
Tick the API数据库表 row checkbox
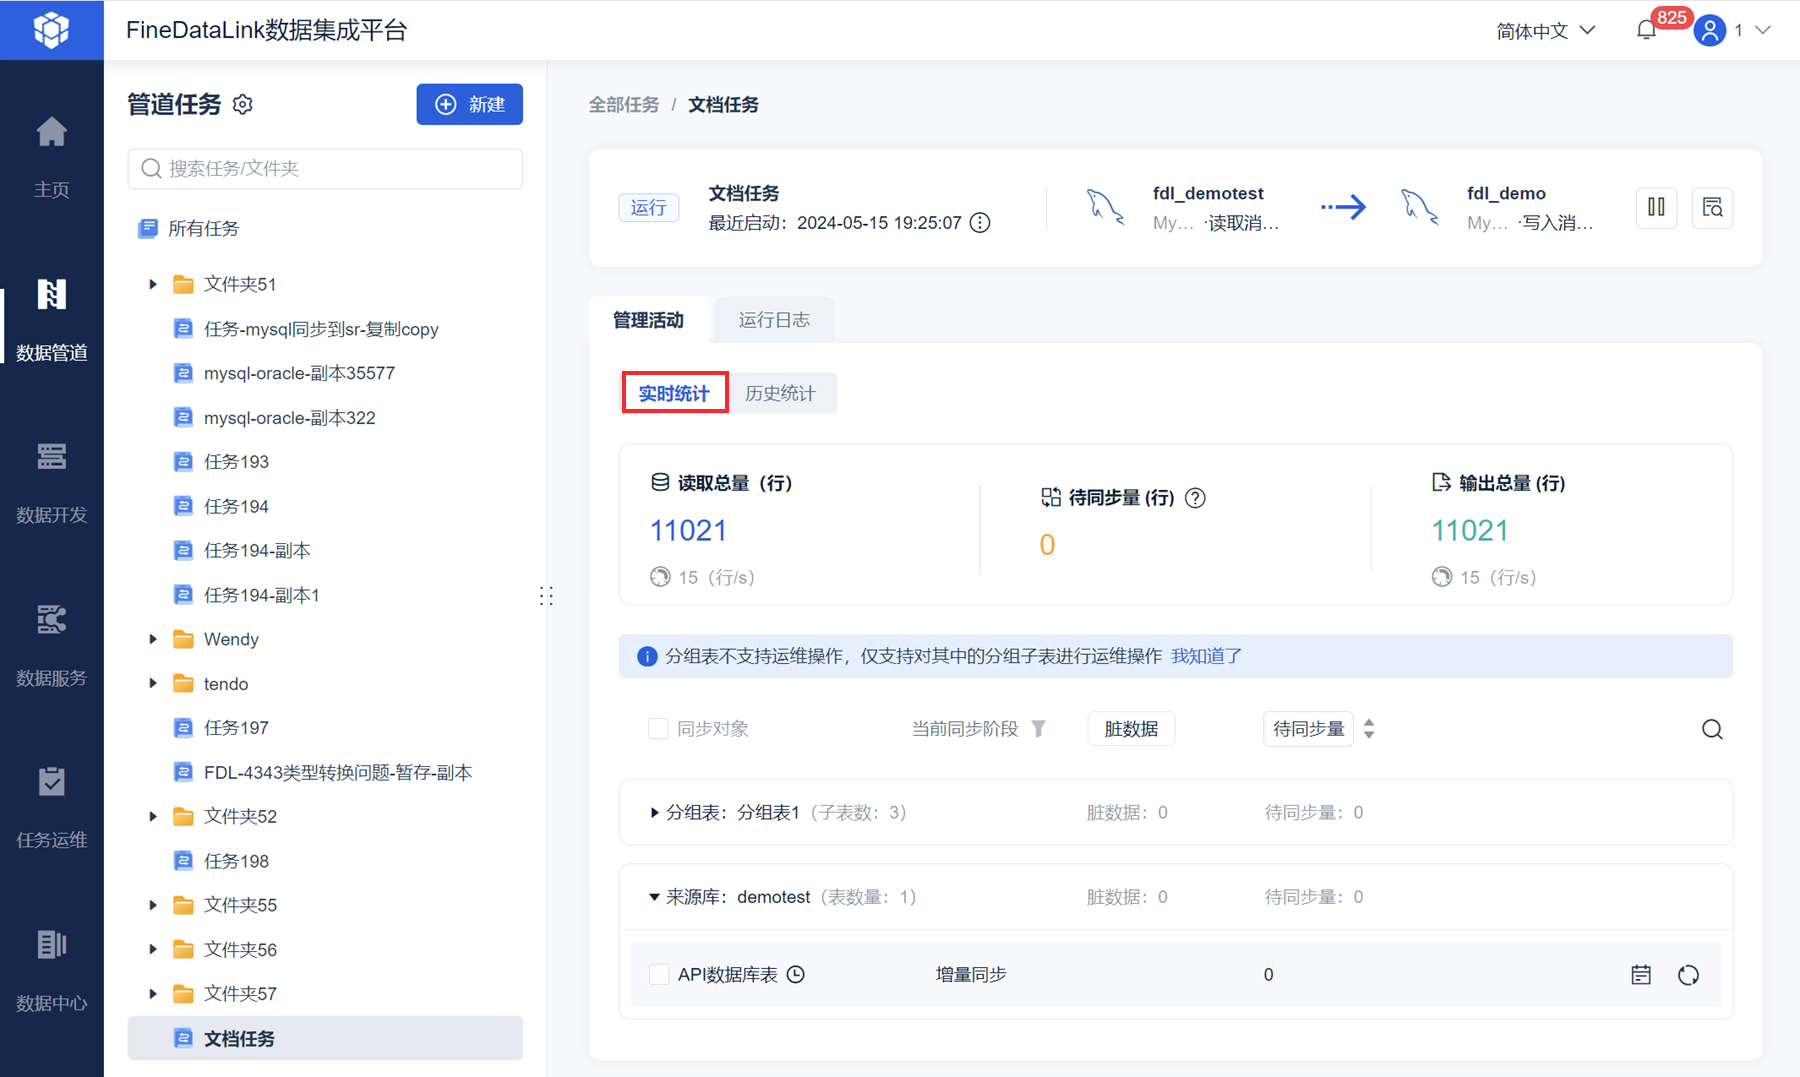click(x=659, y=974)
